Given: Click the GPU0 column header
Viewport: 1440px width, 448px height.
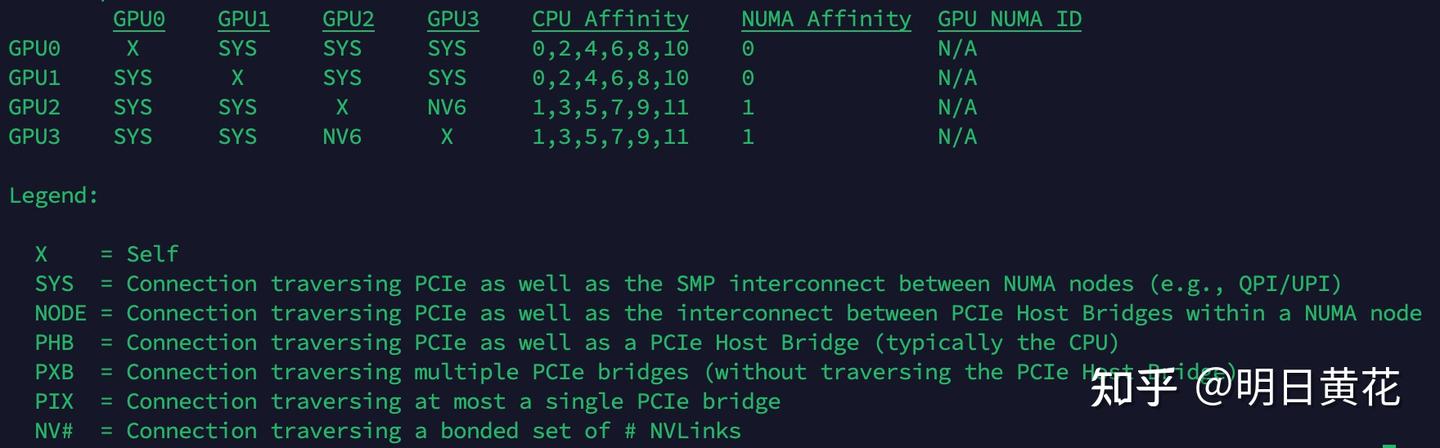Looking at the screenshot, I should [x=139, y=19].
